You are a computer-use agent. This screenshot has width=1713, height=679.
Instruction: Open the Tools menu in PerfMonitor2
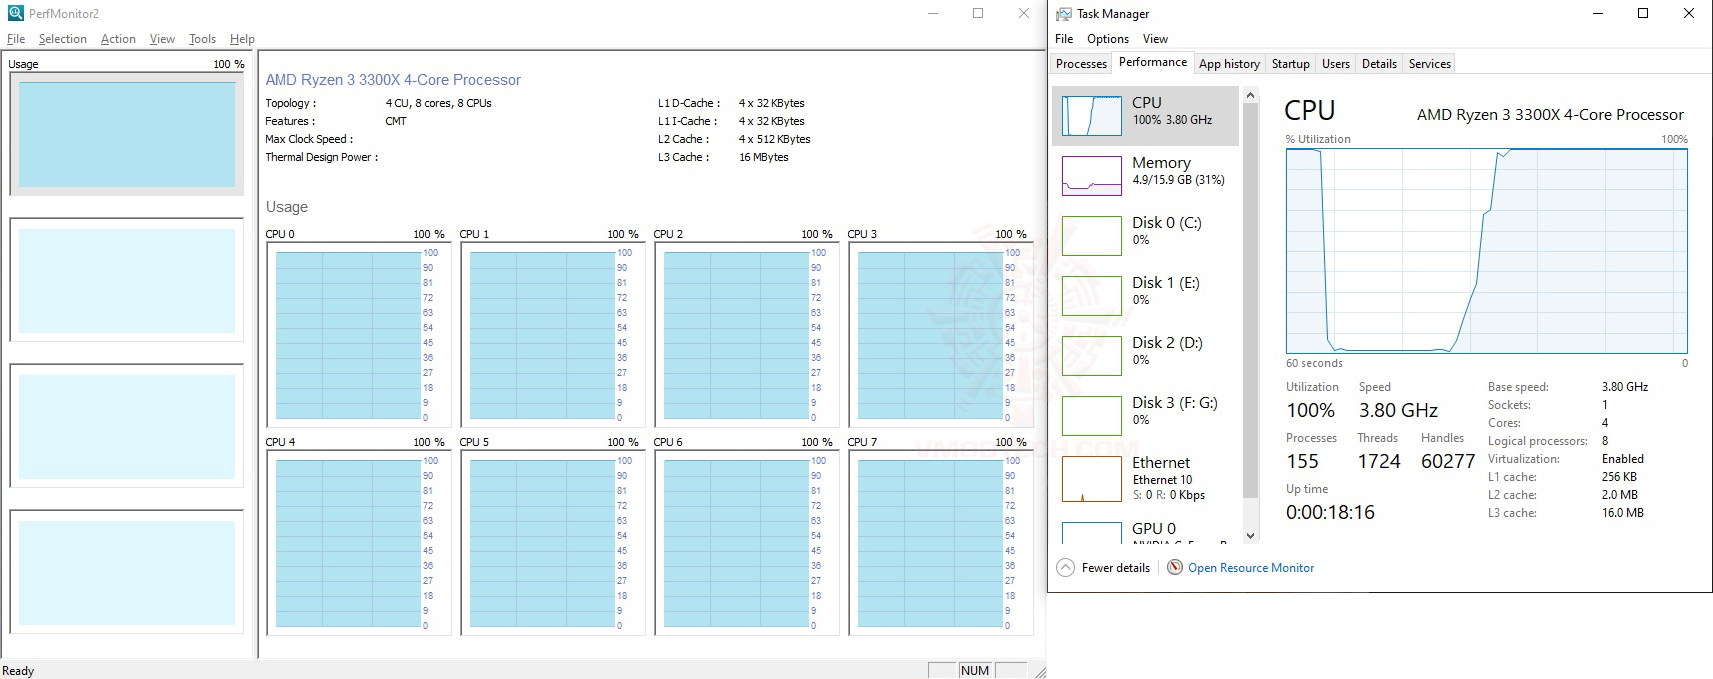[x=202, y=39]
